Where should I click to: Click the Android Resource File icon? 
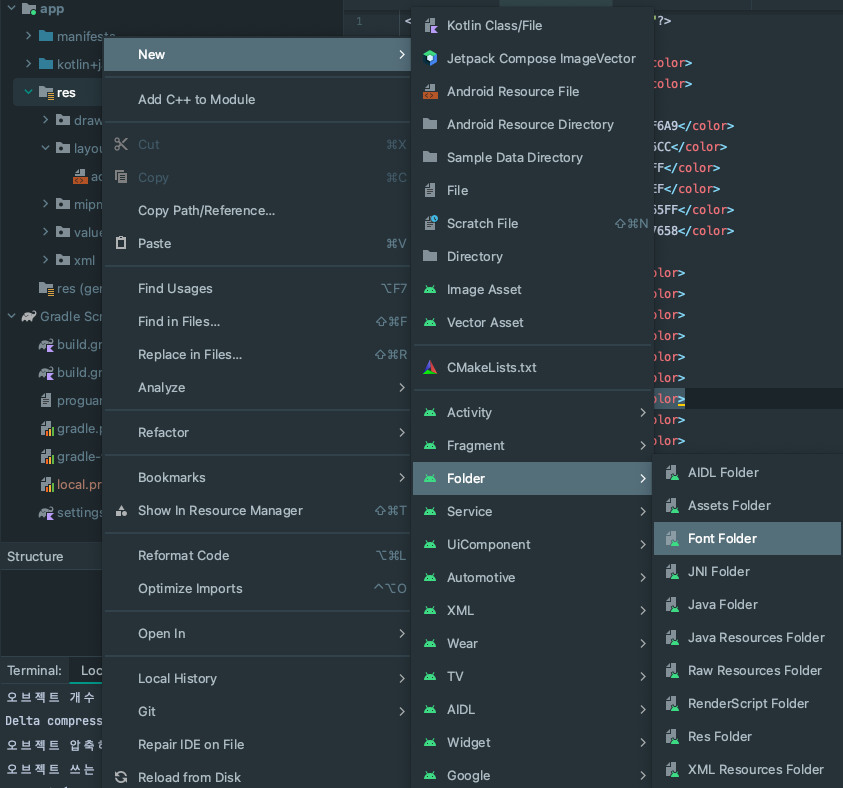431,91
